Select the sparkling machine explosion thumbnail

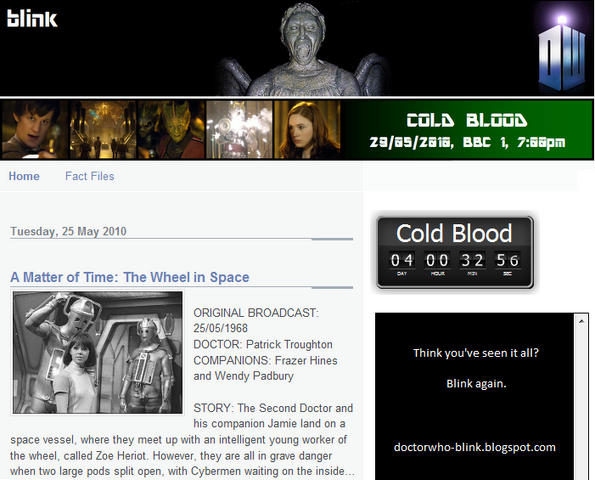[x=239, y=129]
